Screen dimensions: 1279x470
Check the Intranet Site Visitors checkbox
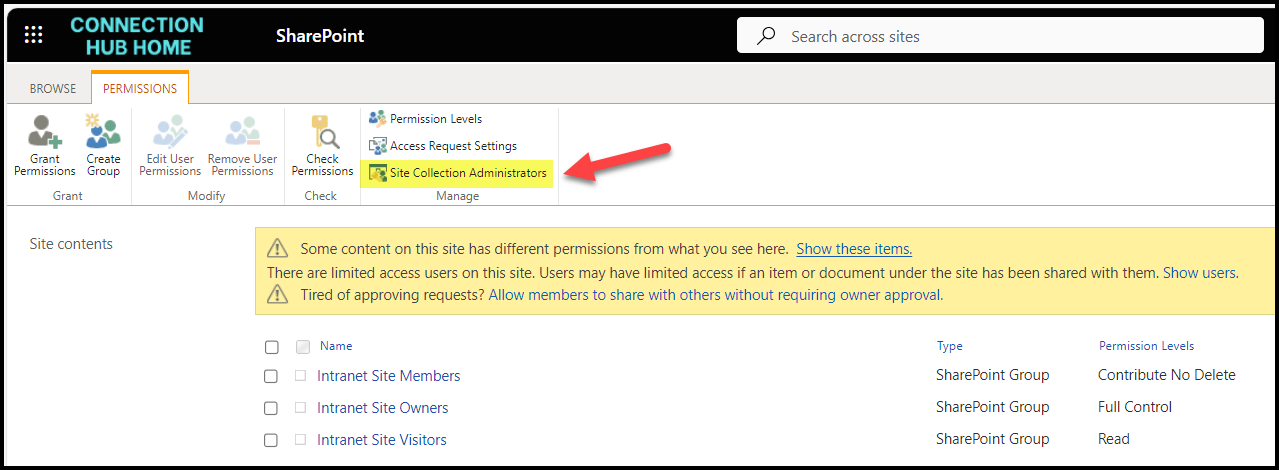[271, 440]
